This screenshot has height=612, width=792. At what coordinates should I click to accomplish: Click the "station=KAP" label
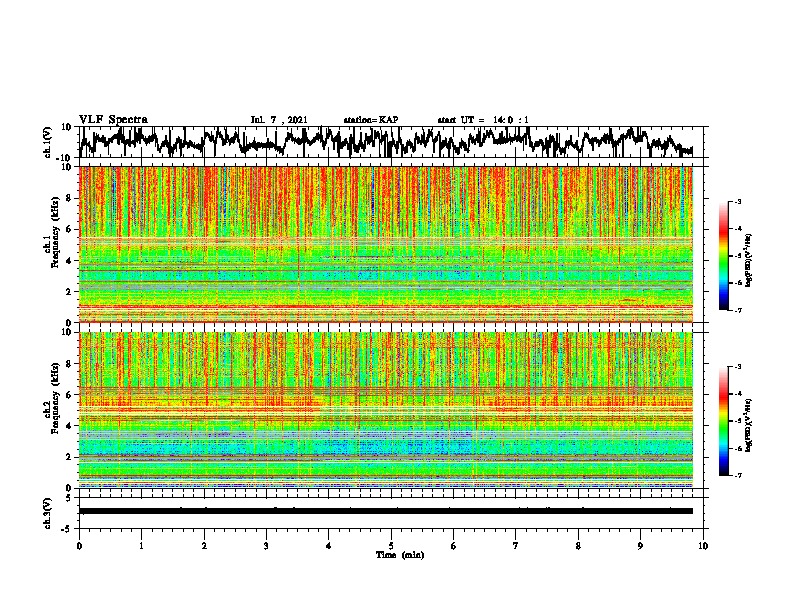coord(371,120)
